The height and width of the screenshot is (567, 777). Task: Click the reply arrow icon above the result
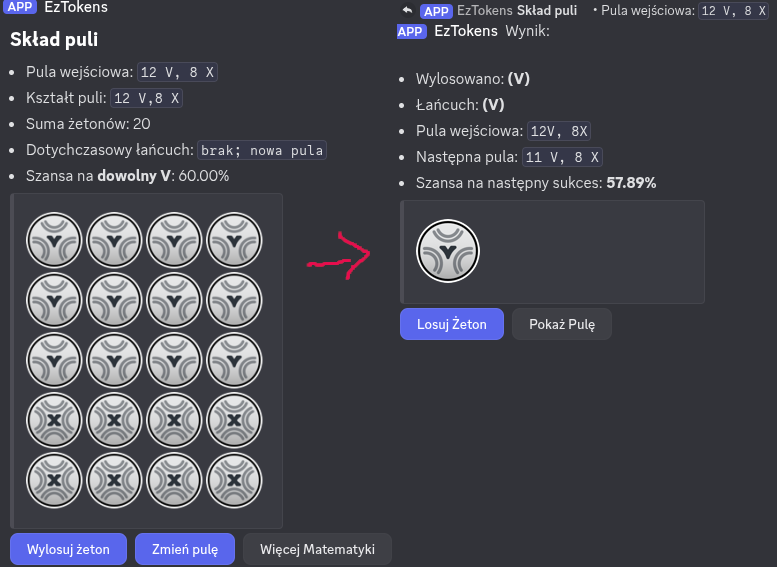(x=407, y=10)
